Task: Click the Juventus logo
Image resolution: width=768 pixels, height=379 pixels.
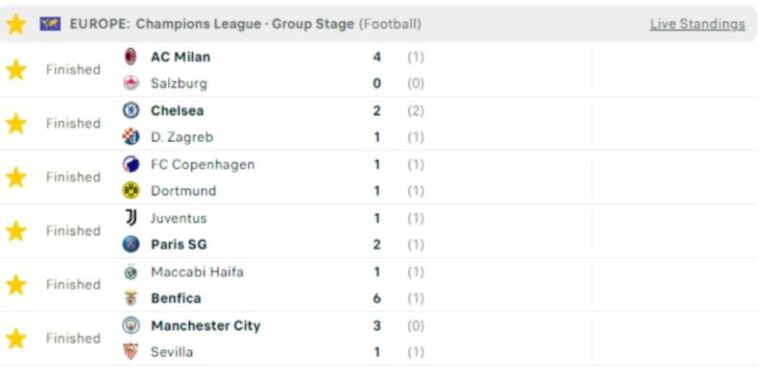Action: pos(131,218)
